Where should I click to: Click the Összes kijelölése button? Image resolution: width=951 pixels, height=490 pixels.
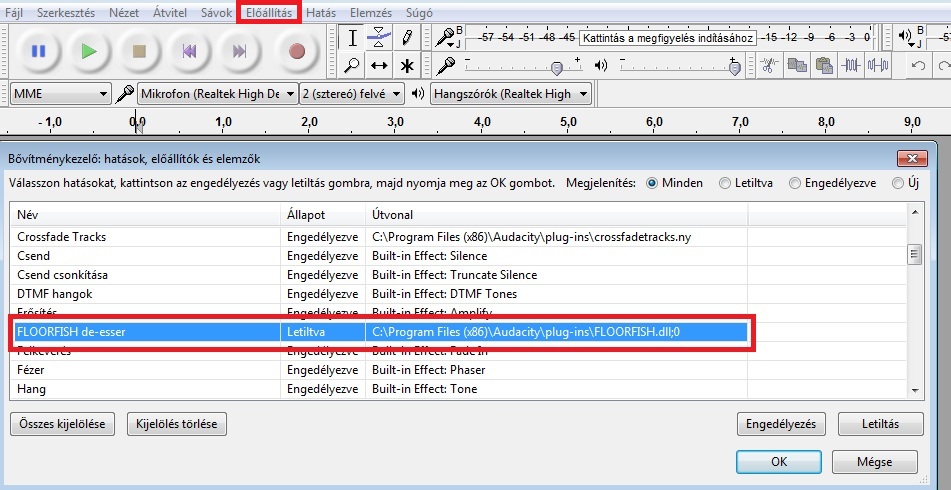coord(62,424)
